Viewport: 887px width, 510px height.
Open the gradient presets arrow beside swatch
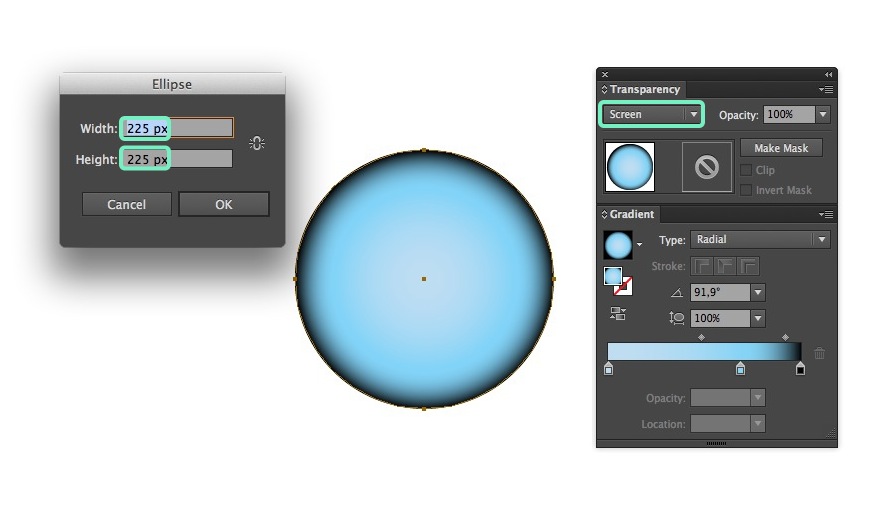coord(639,245)
